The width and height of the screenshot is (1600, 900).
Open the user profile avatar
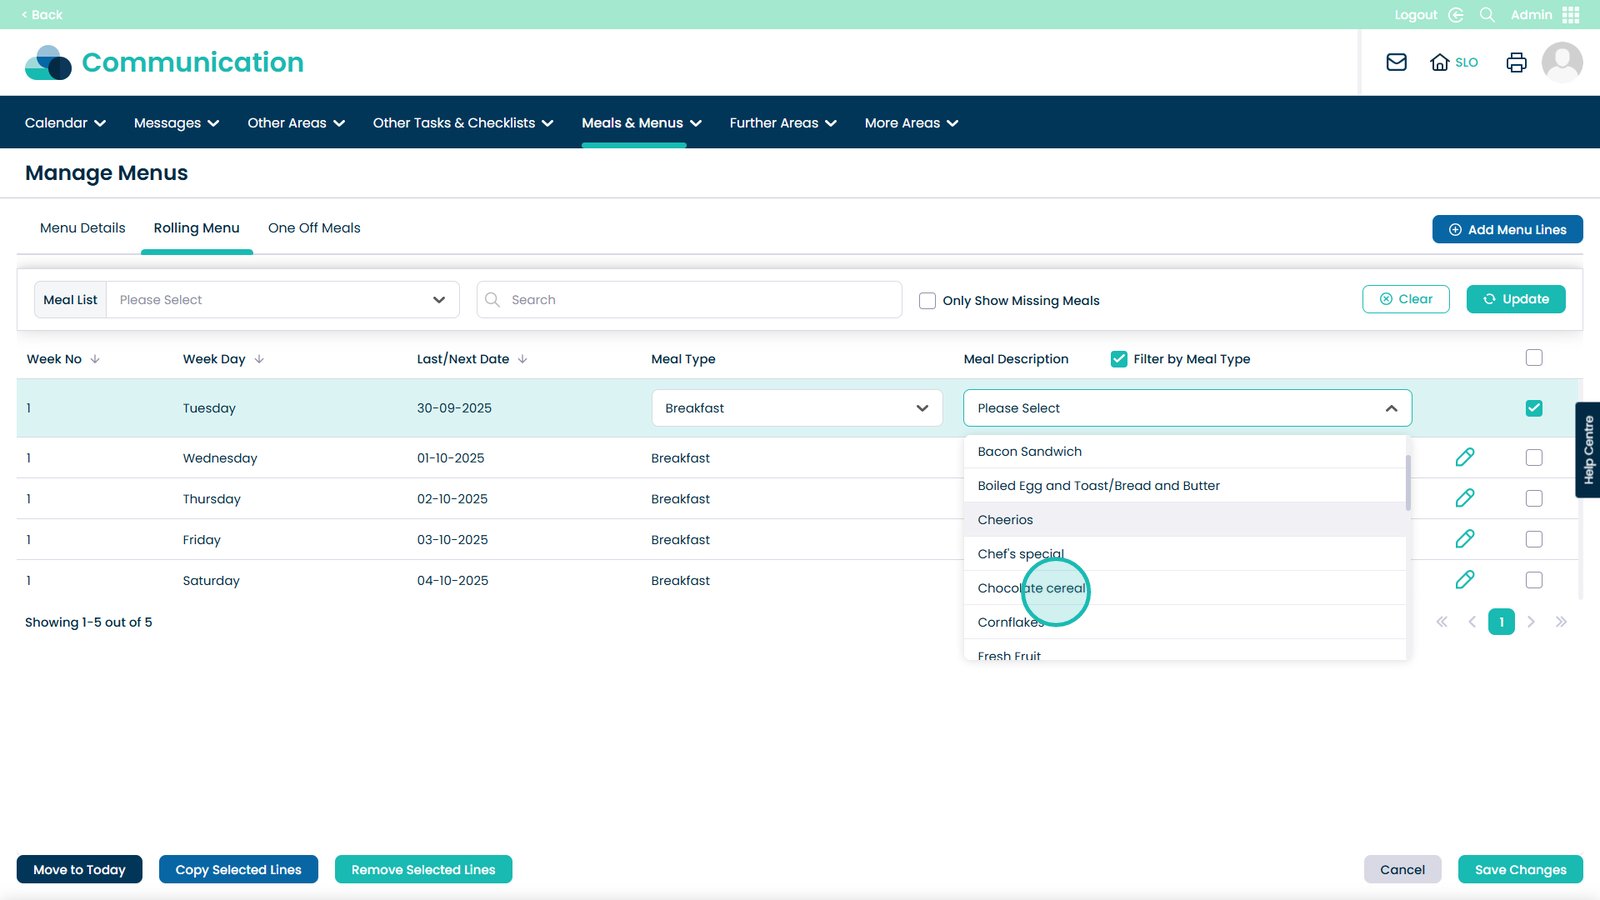point(1561,62)
